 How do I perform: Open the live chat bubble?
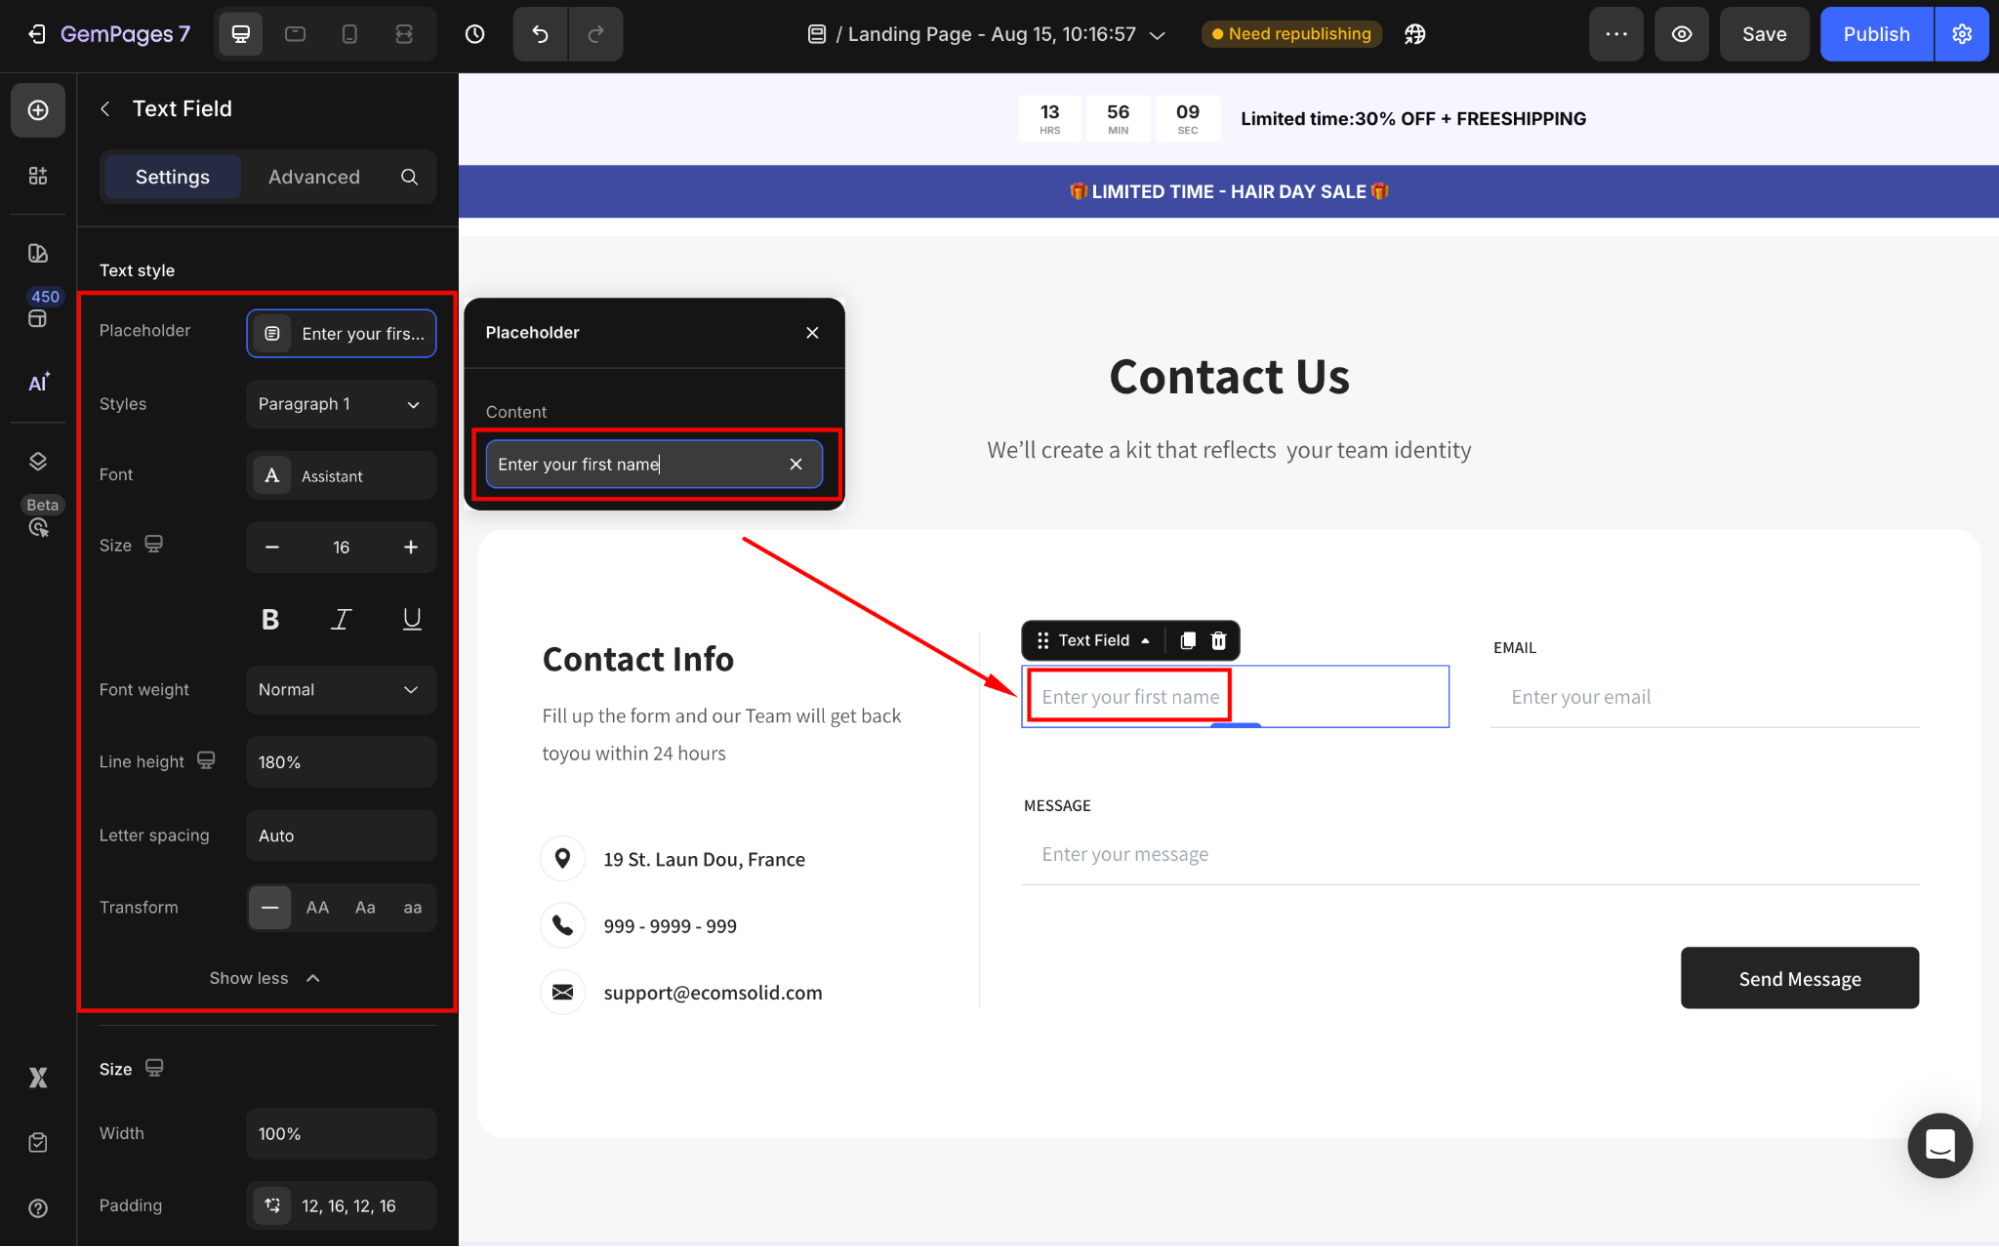pyautogui.click(x=1939, y=1145)
